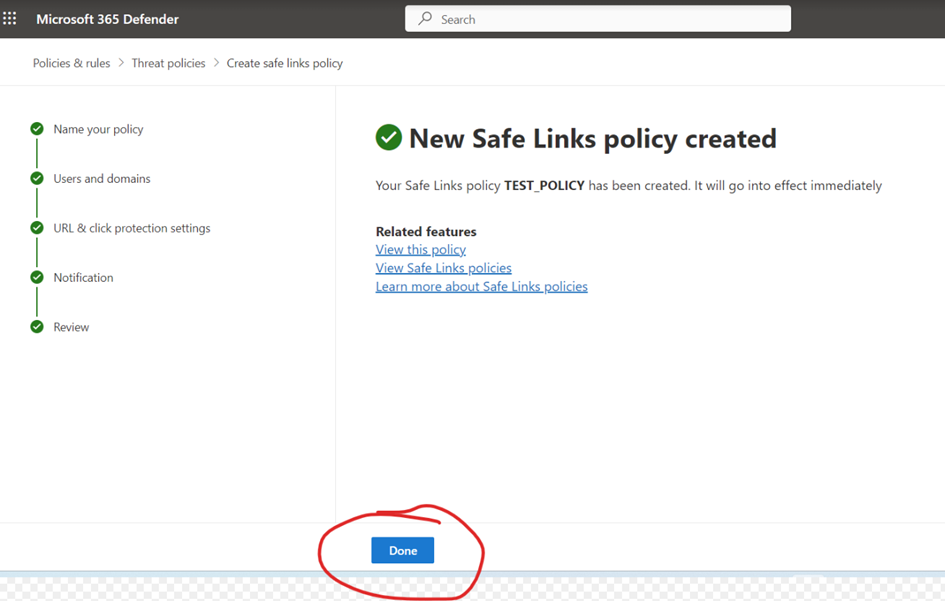945x601 pixels.
Task: Click the green check next to URL & click protection settings
Action: point(37,228)
